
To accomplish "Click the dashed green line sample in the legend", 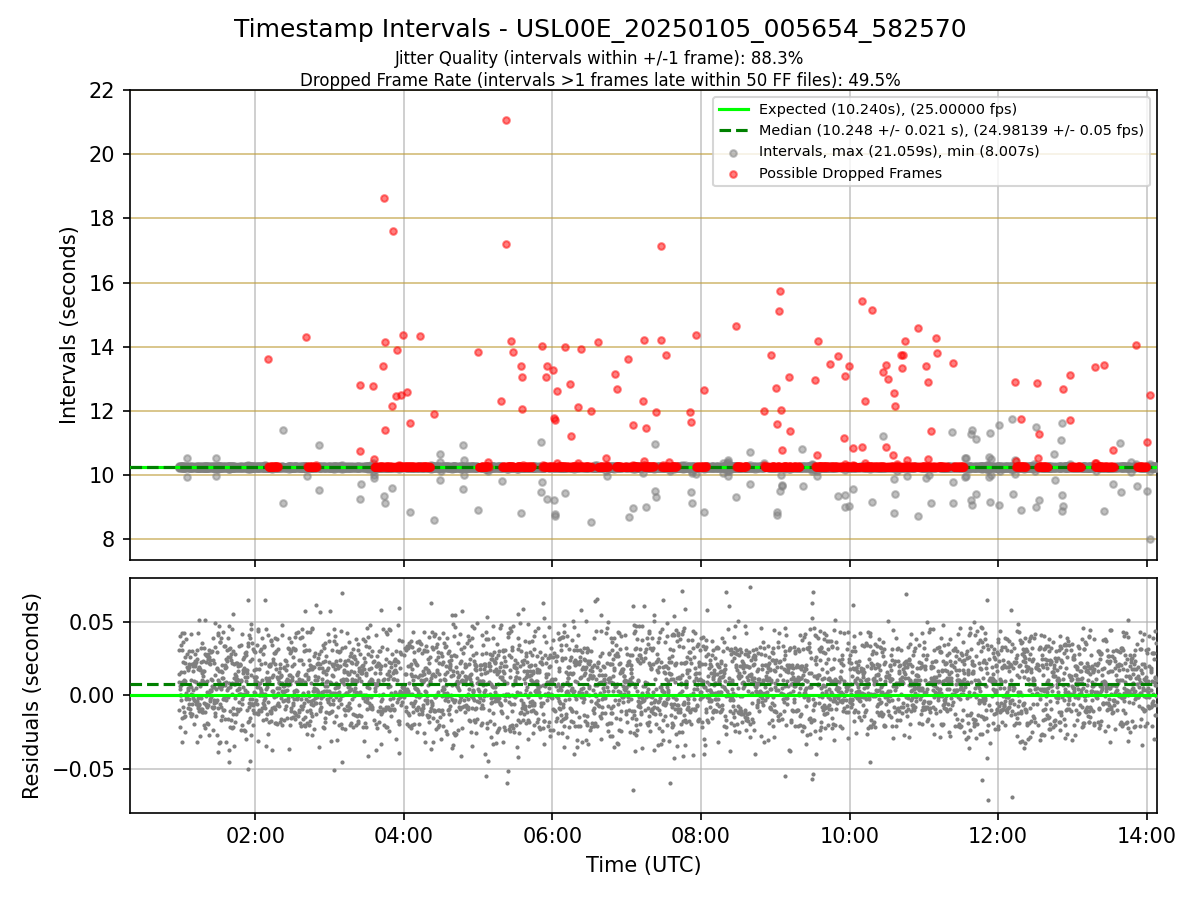I will coord(734,130).
